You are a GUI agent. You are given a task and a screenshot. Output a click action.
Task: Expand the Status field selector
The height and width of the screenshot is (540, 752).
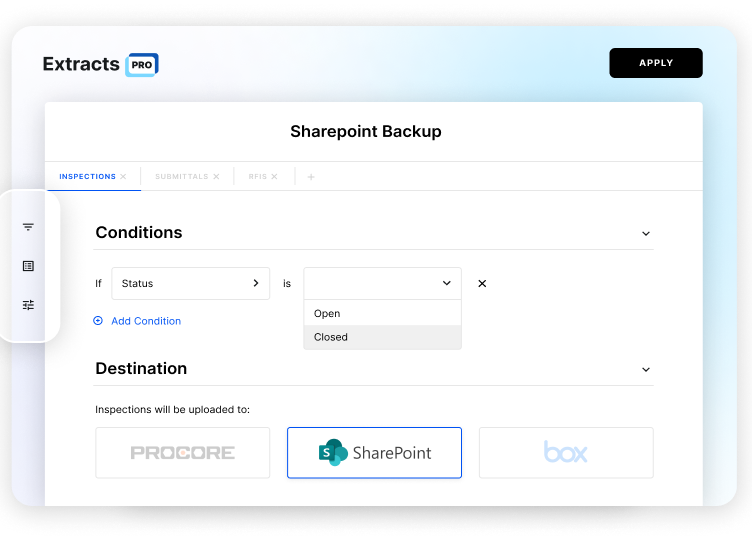(x=190, y=284)
